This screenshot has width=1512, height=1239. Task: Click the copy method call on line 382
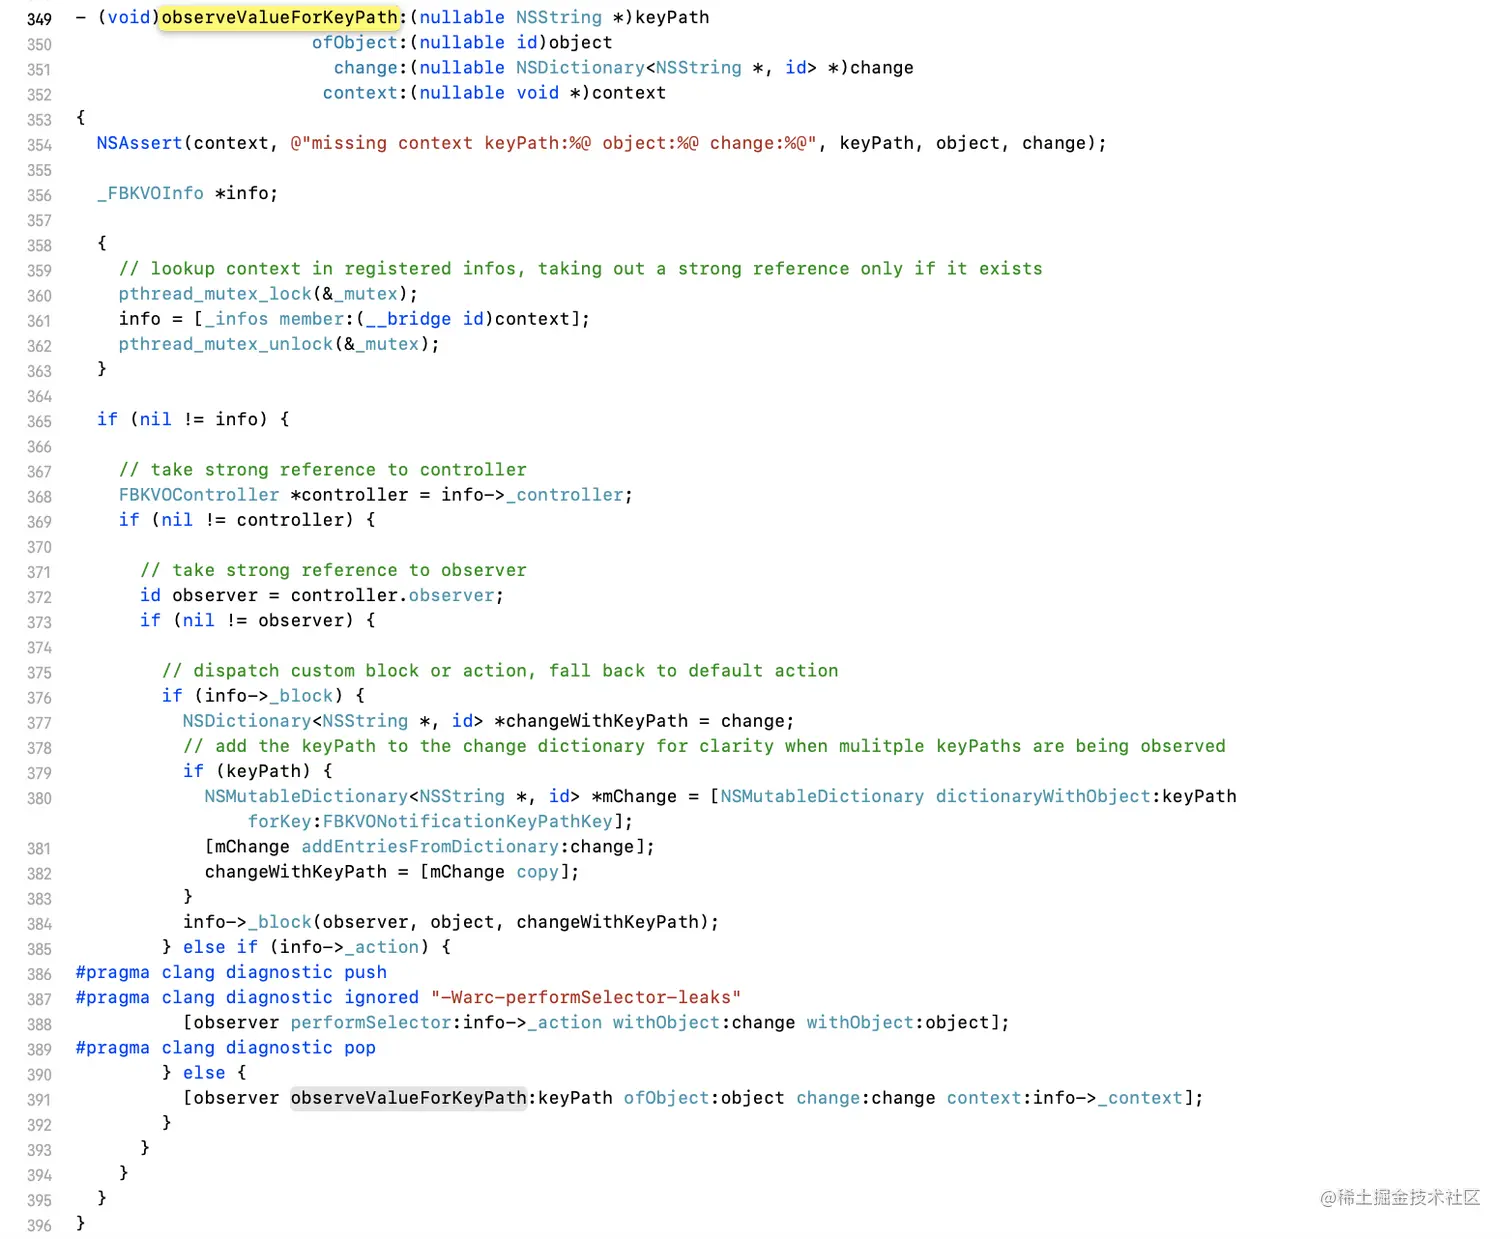[537, 871]
